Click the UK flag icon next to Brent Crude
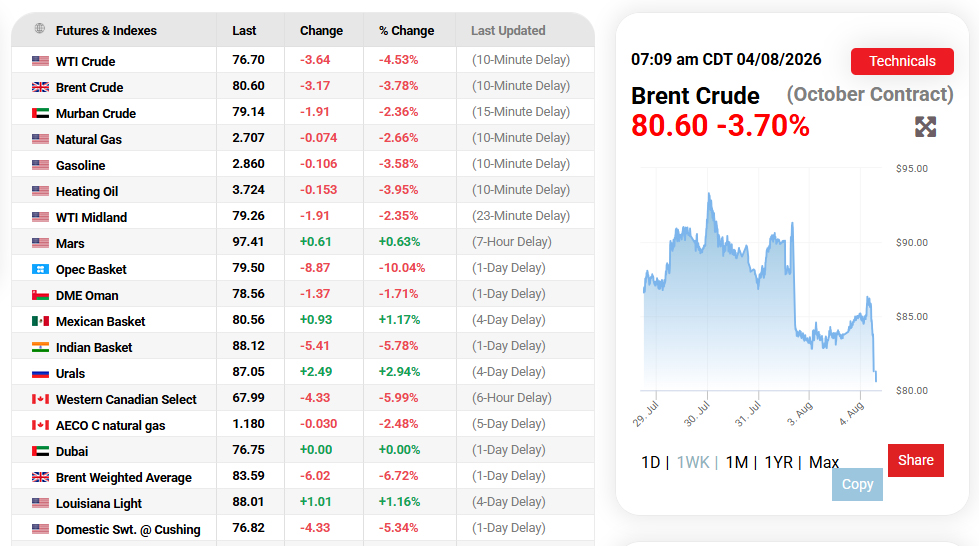The width and height of the screenshot is (979, 546). [x=41, y=87]
